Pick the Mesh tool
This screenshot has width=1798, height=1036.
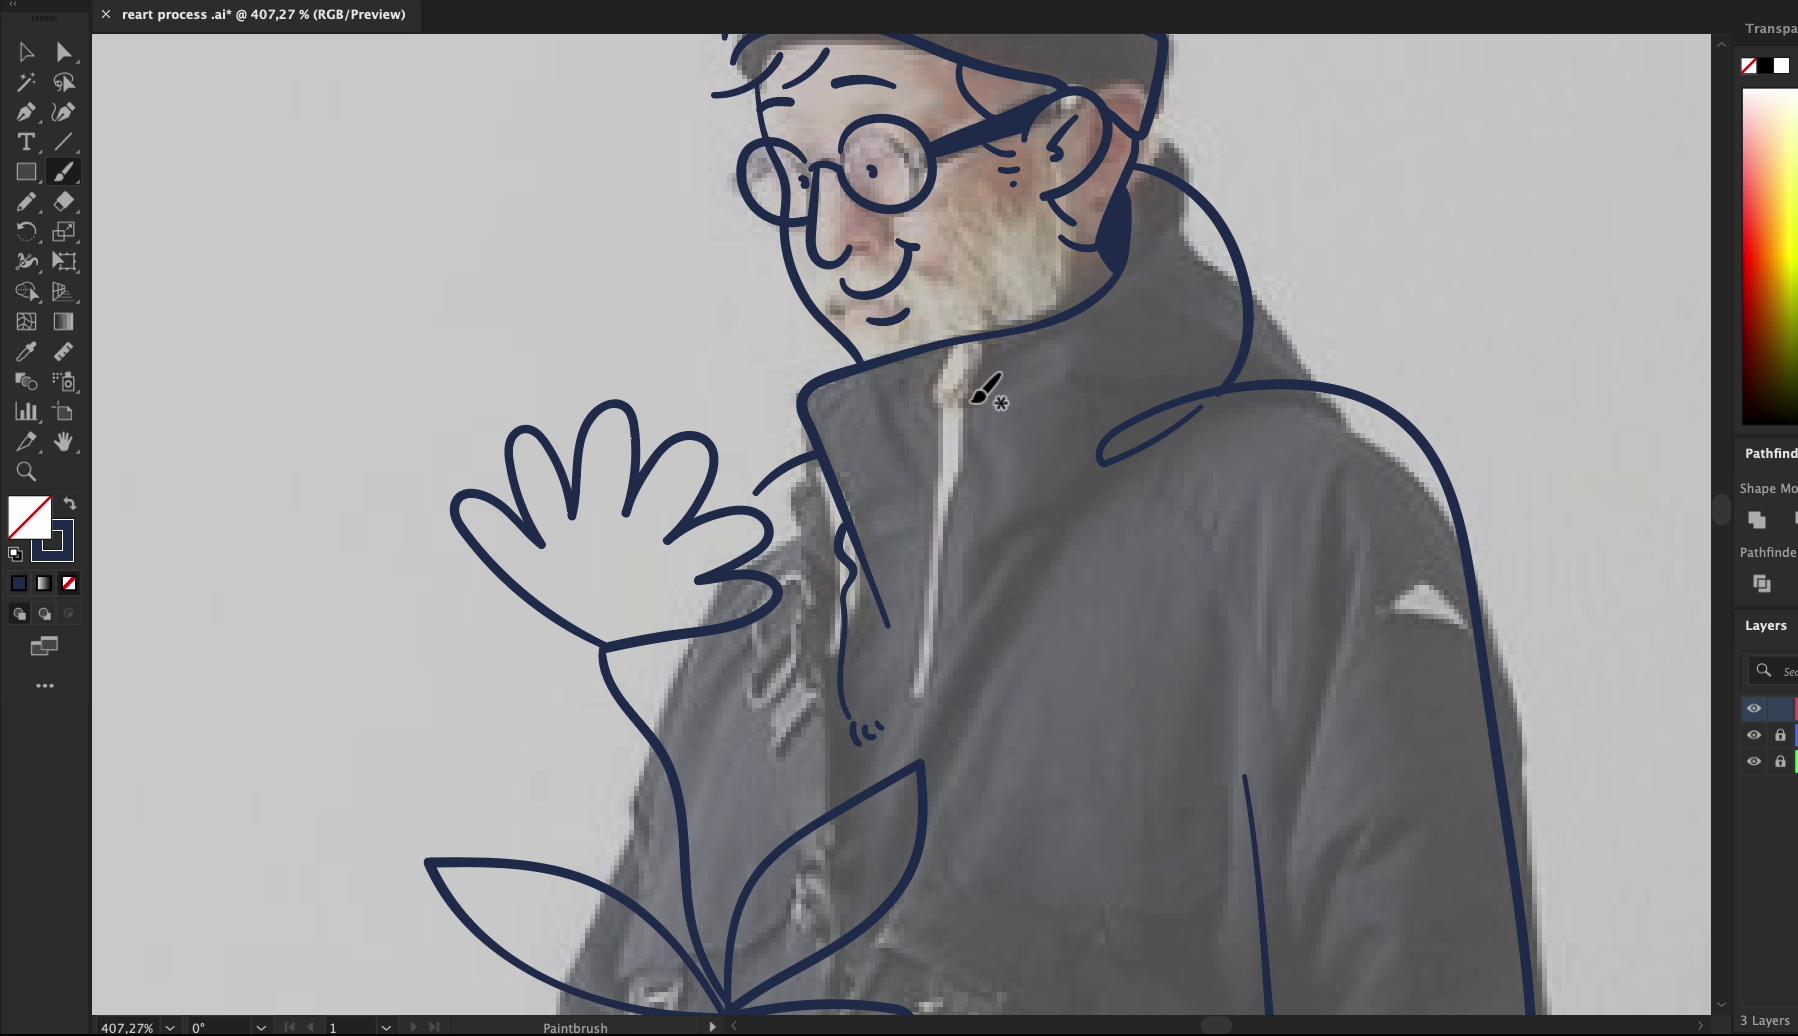coord(26,322)
